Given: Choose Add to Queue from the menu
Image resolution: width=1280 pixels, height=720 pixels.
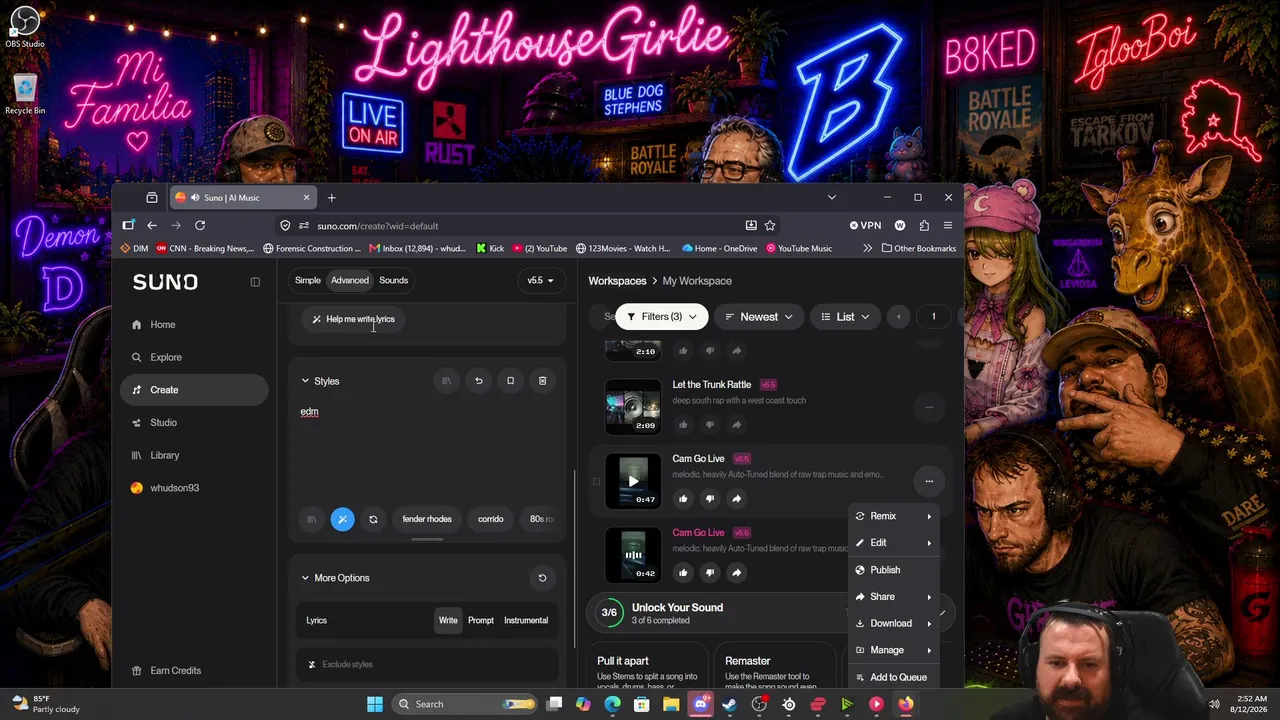Looking at the screenshot, I should (x=893, y=677).
